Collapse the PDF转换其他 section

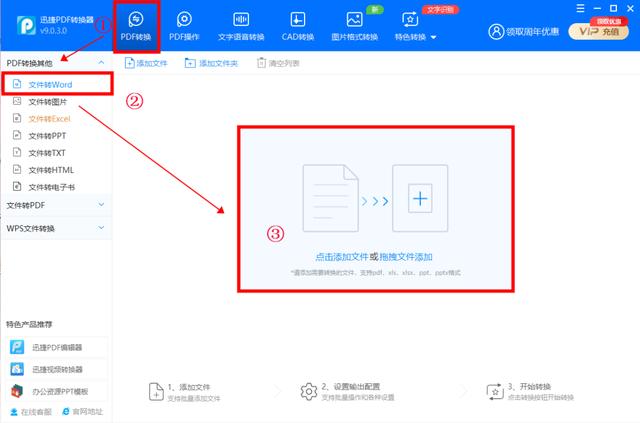tap(101, 62)
